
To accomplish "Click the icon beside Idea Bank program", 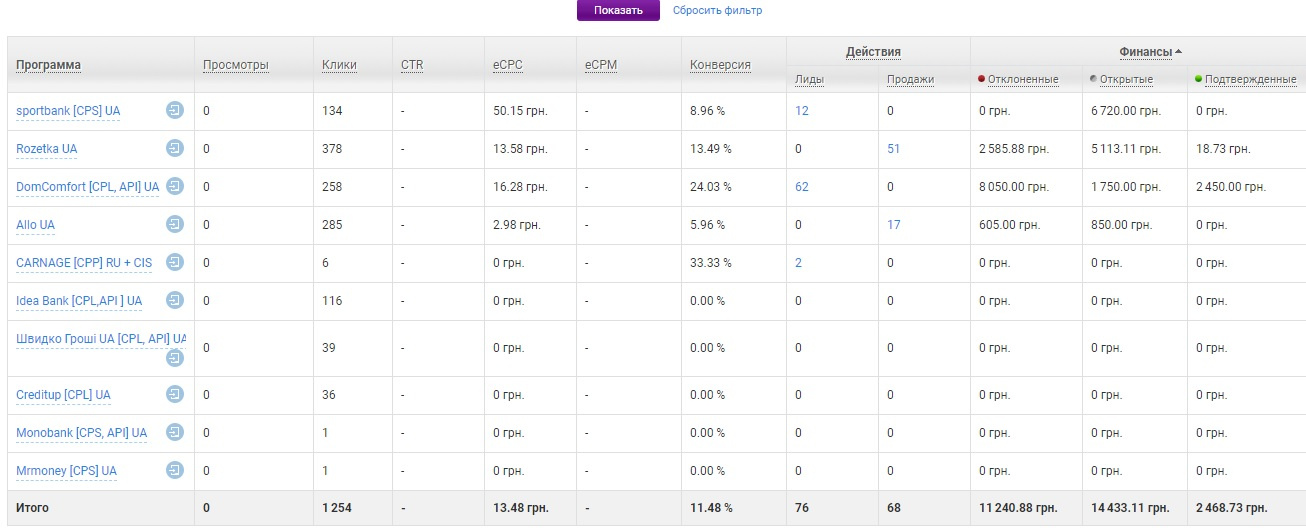I will tap(175, 300).
